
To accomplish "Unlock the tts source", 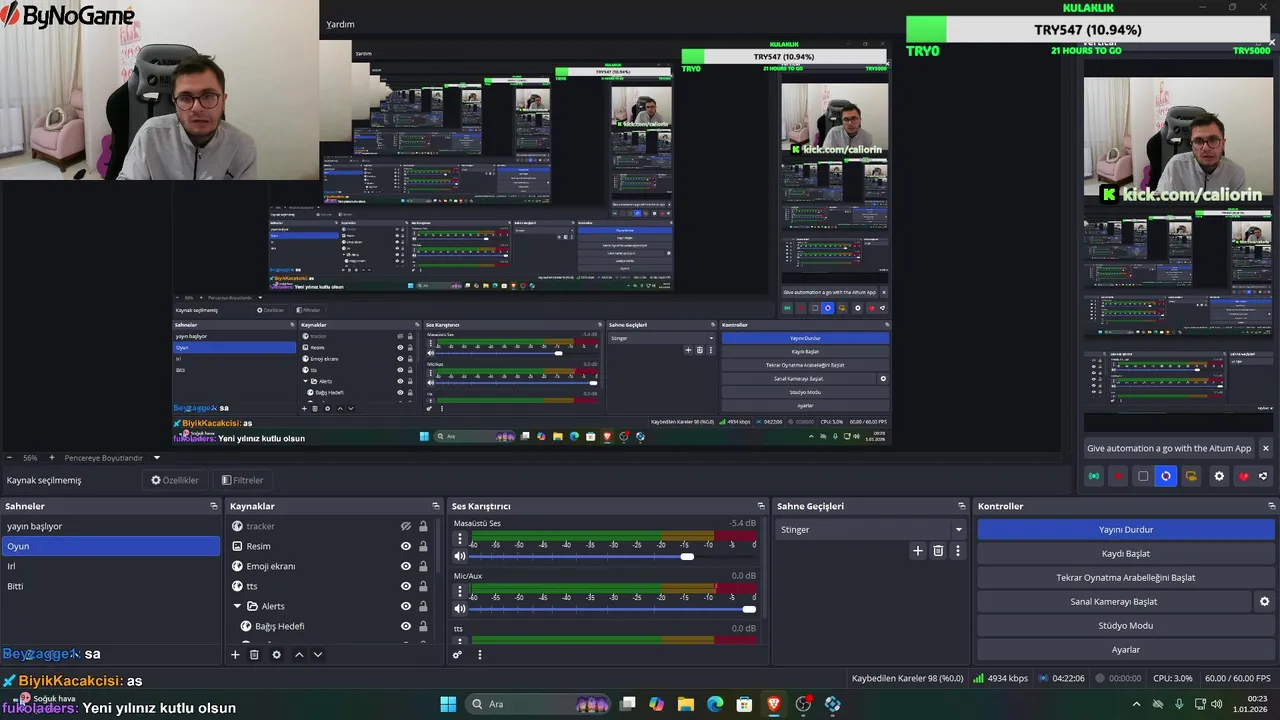I will pos(423,586).
